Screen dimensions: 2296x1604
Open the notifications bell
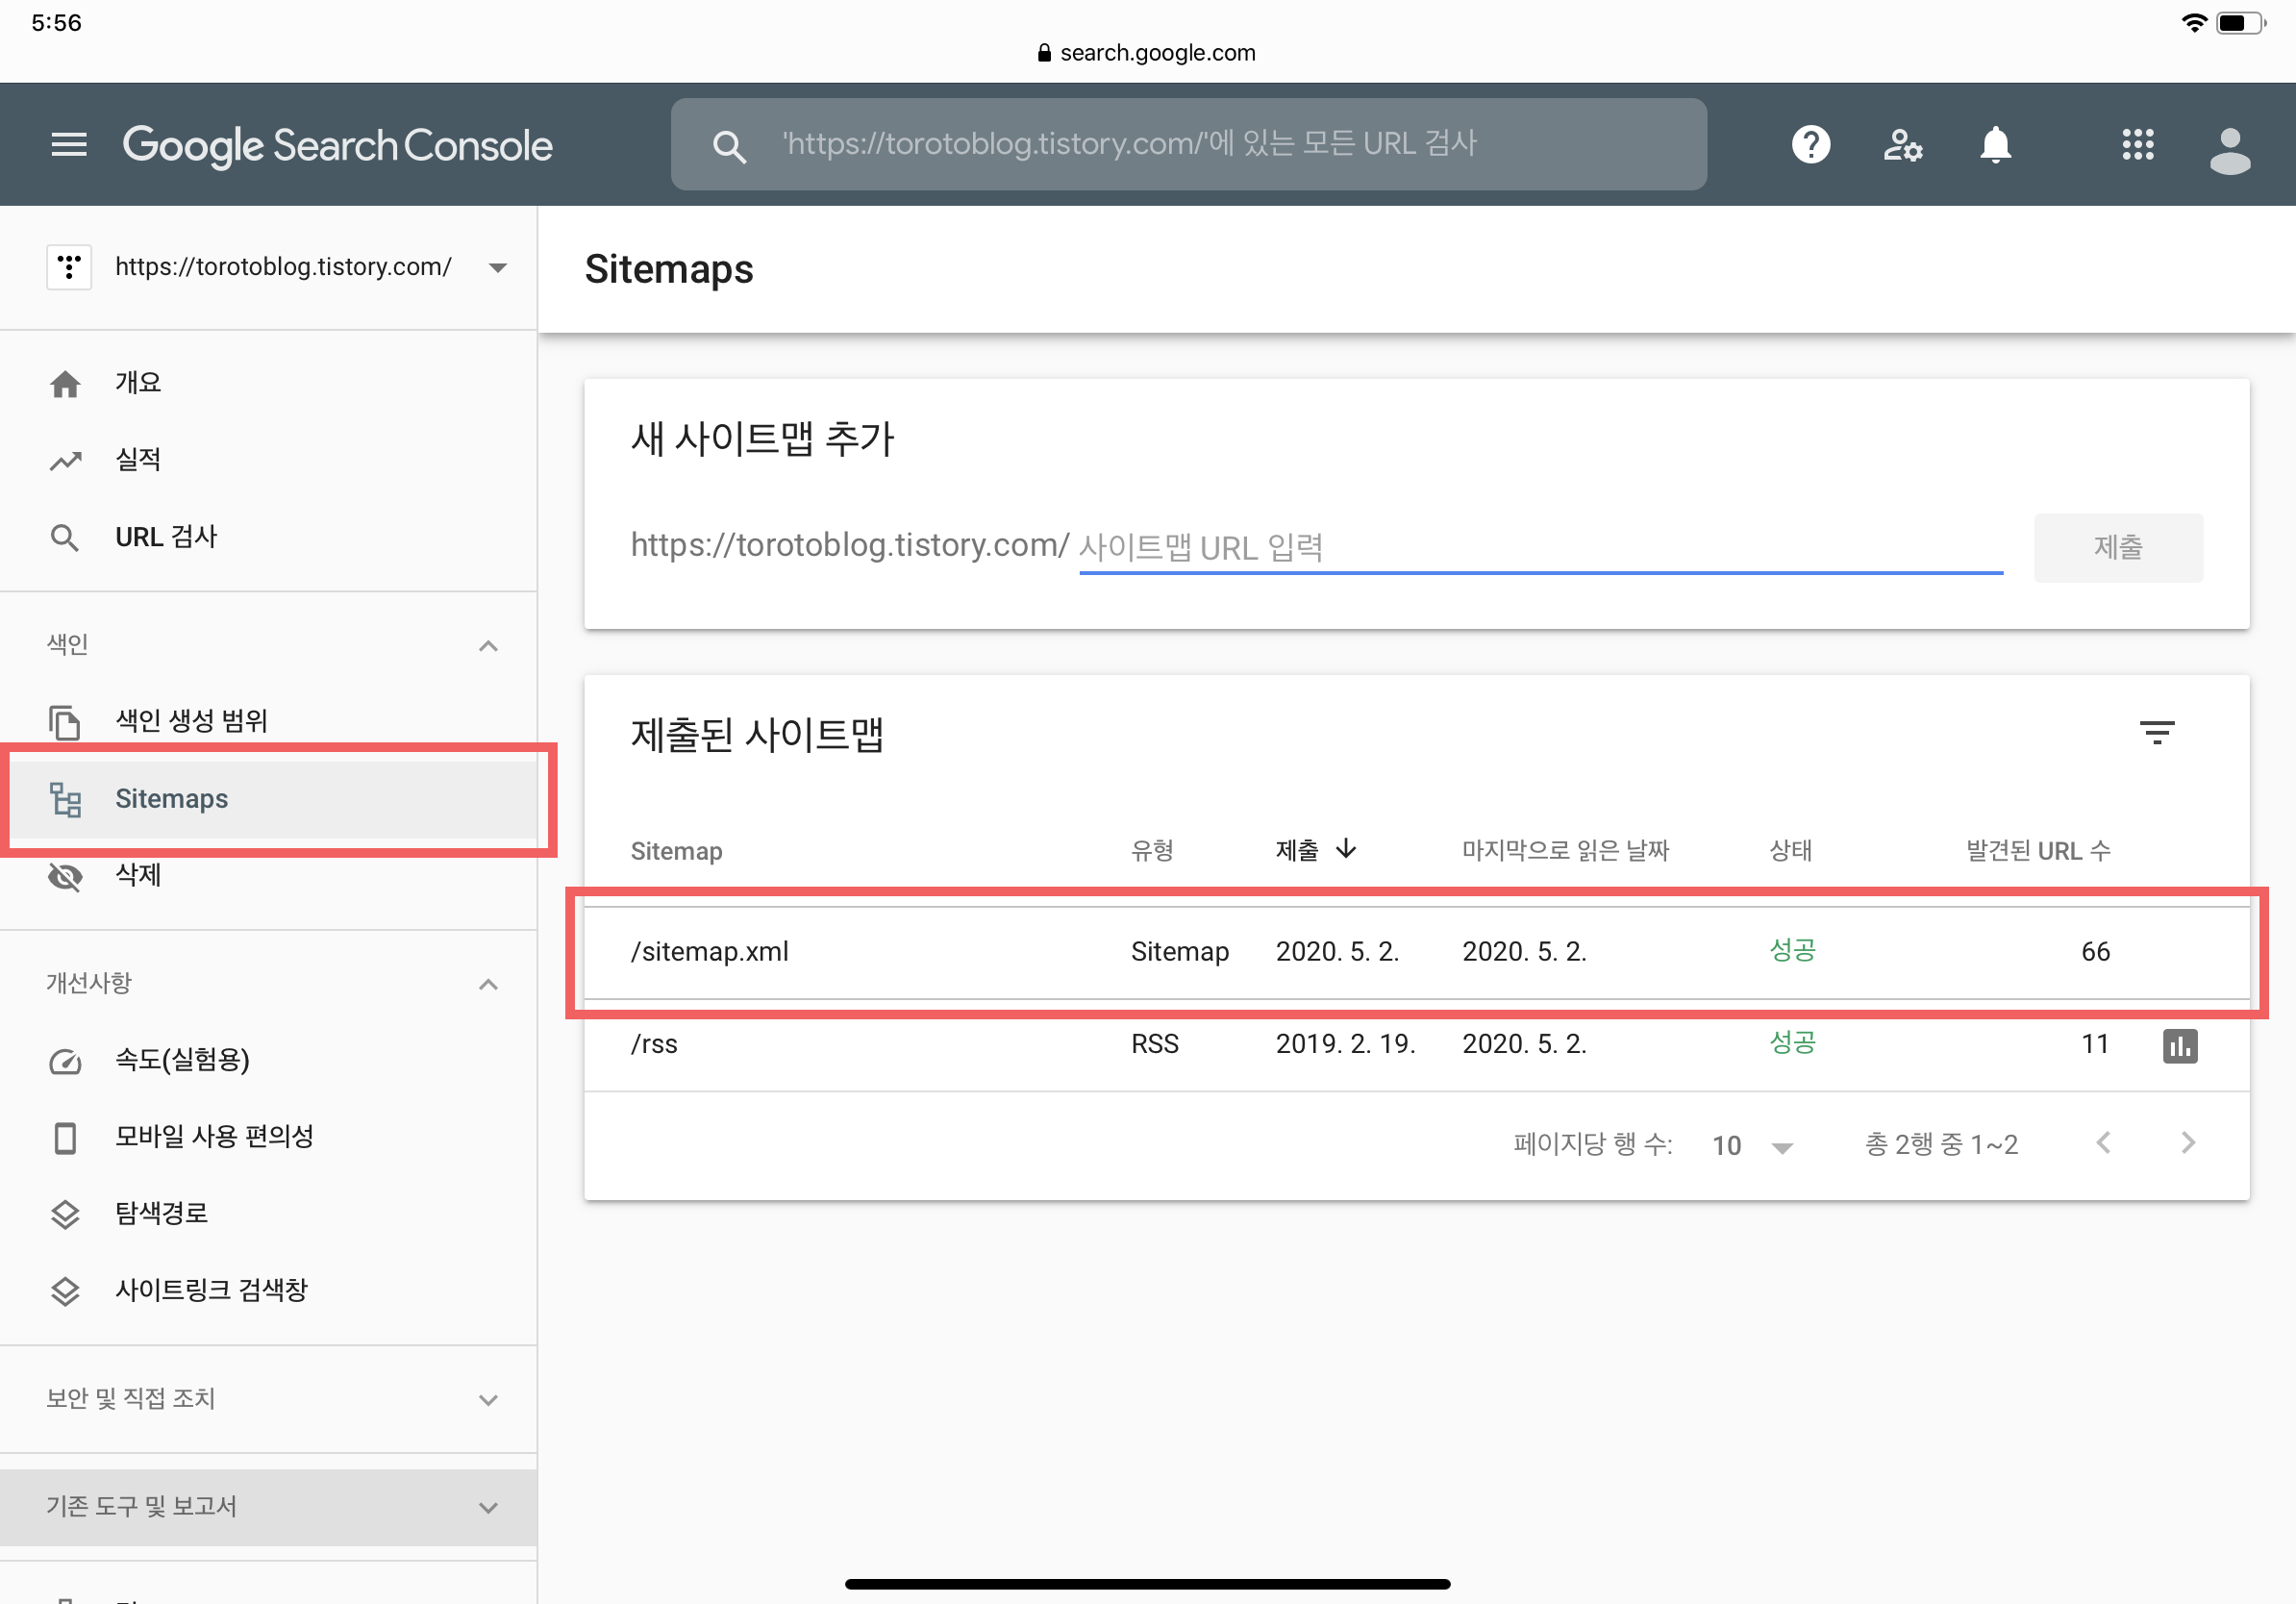pos(1995,145)
